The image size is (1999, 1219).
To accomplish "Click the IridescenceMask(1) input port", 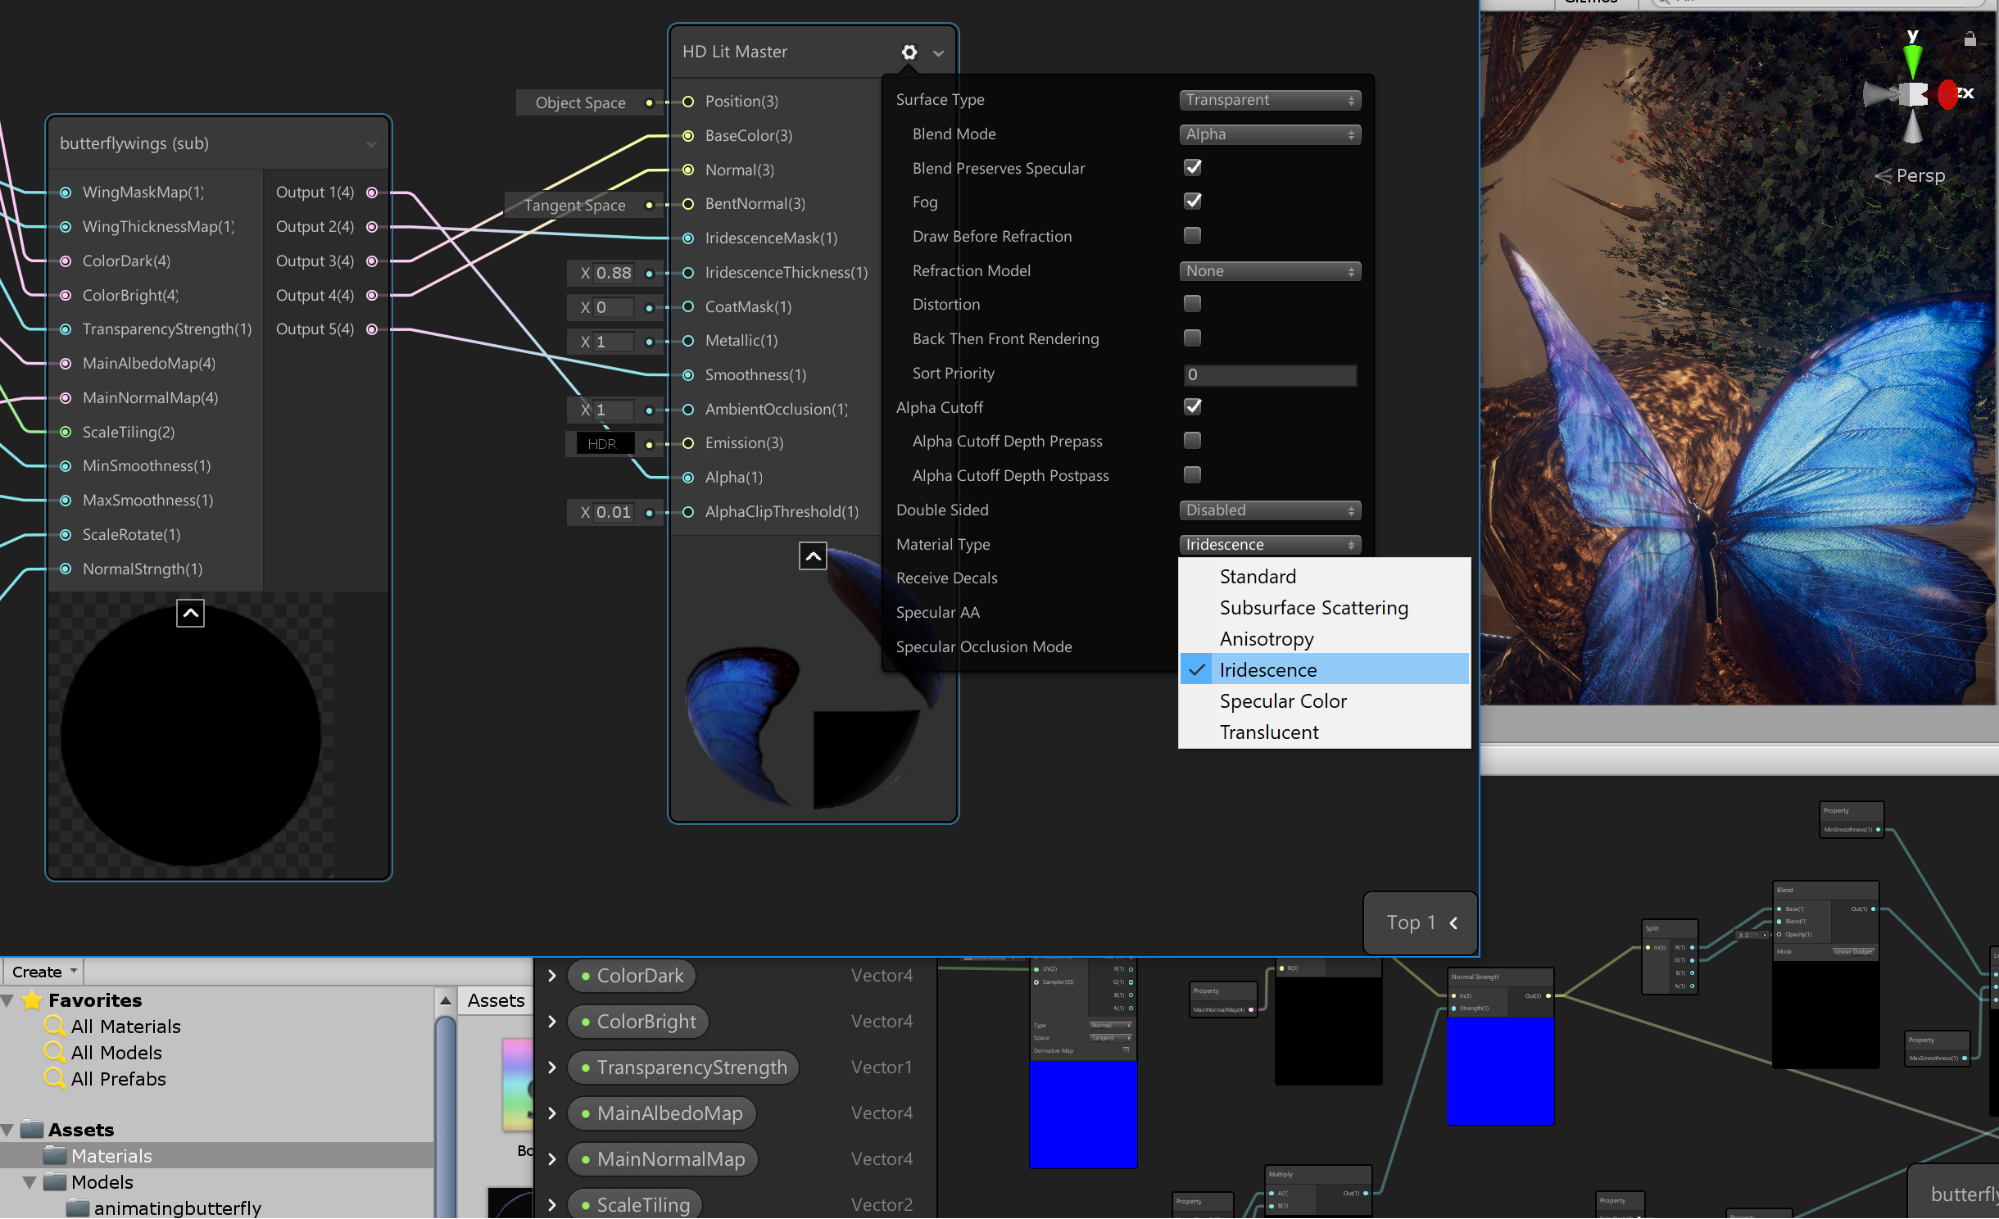I will pyautogui.click(x=688, y=238).
